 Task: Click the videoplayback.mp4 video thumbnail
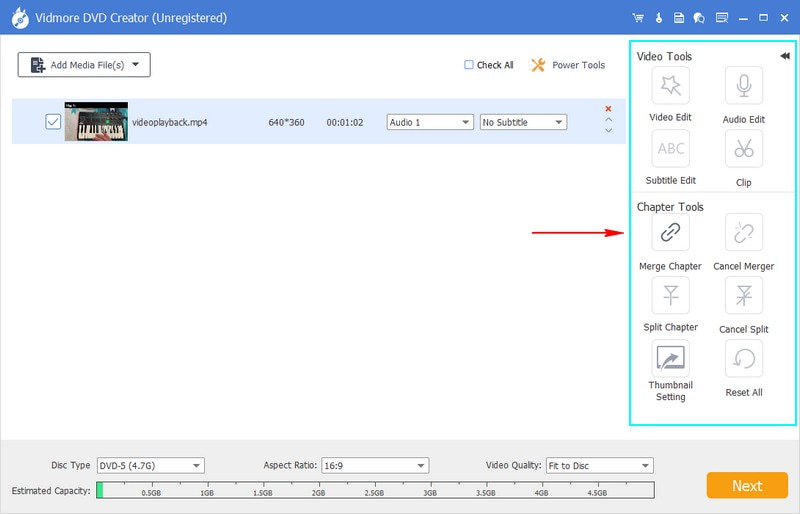coord(96,121)
